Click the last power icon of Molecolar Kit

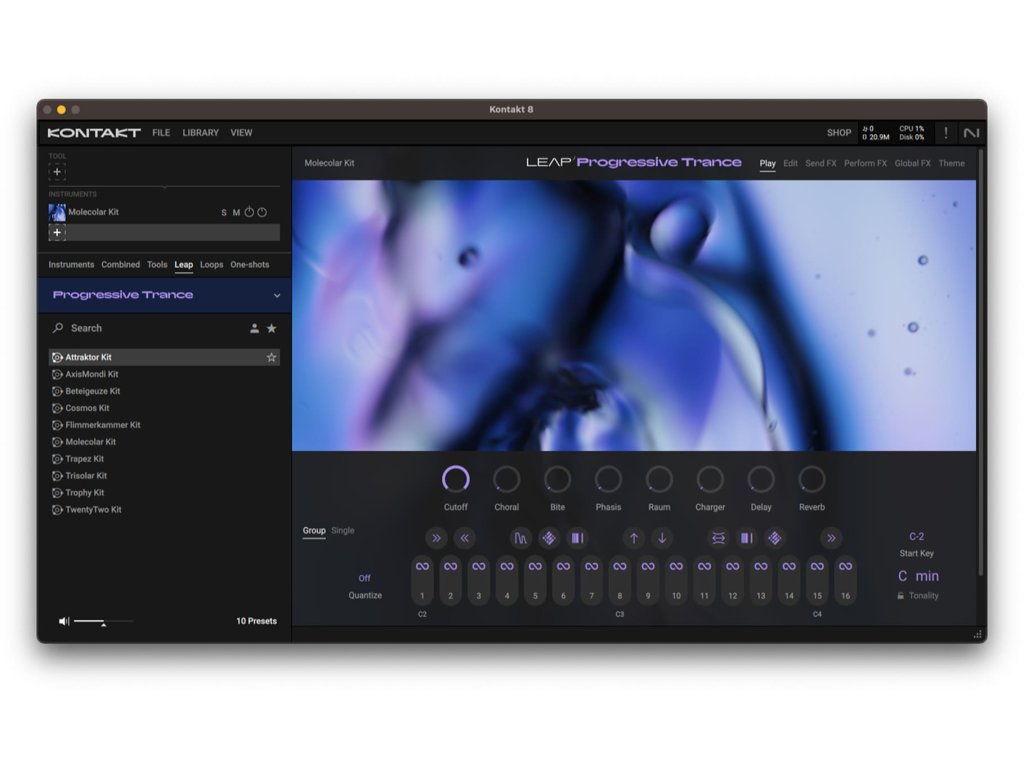point(262,212)
